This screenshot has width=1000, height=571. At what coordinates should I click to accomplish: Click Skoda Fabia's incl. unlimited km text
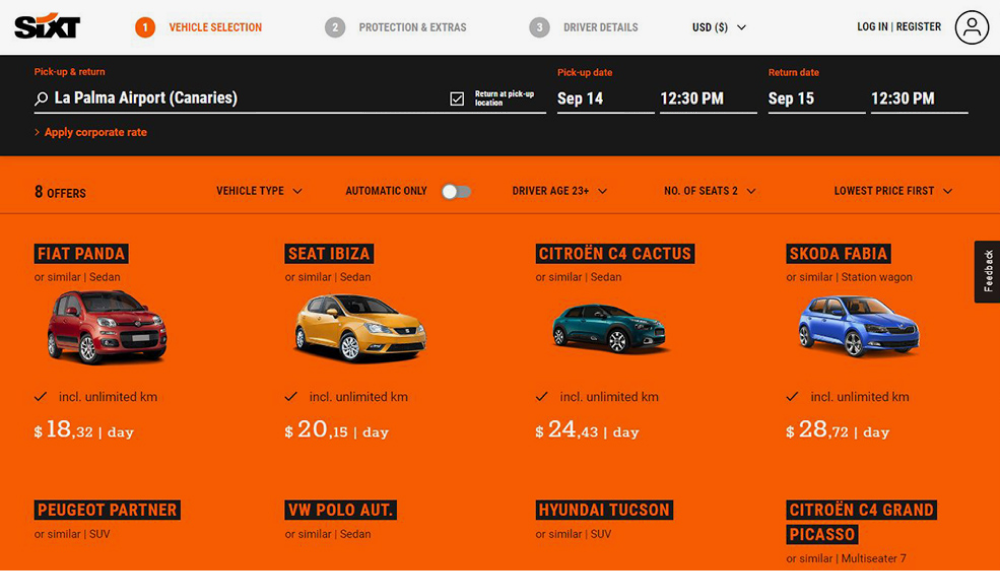pos(860,397)
